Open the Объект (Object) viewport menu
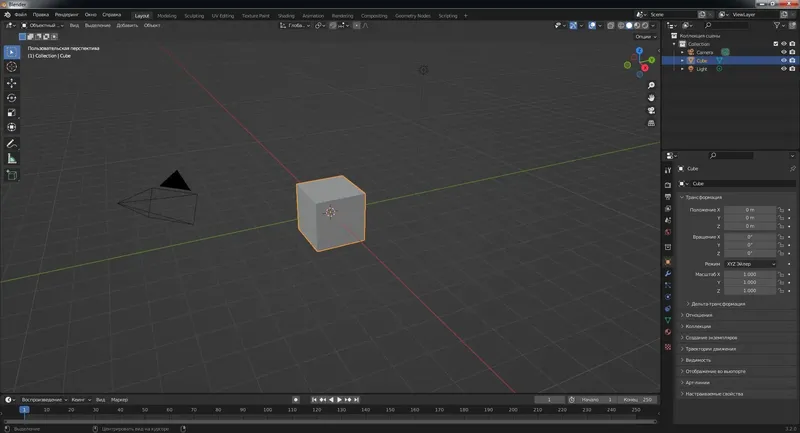This screenshot has height=433, width=800. click(x=152, y=25)
